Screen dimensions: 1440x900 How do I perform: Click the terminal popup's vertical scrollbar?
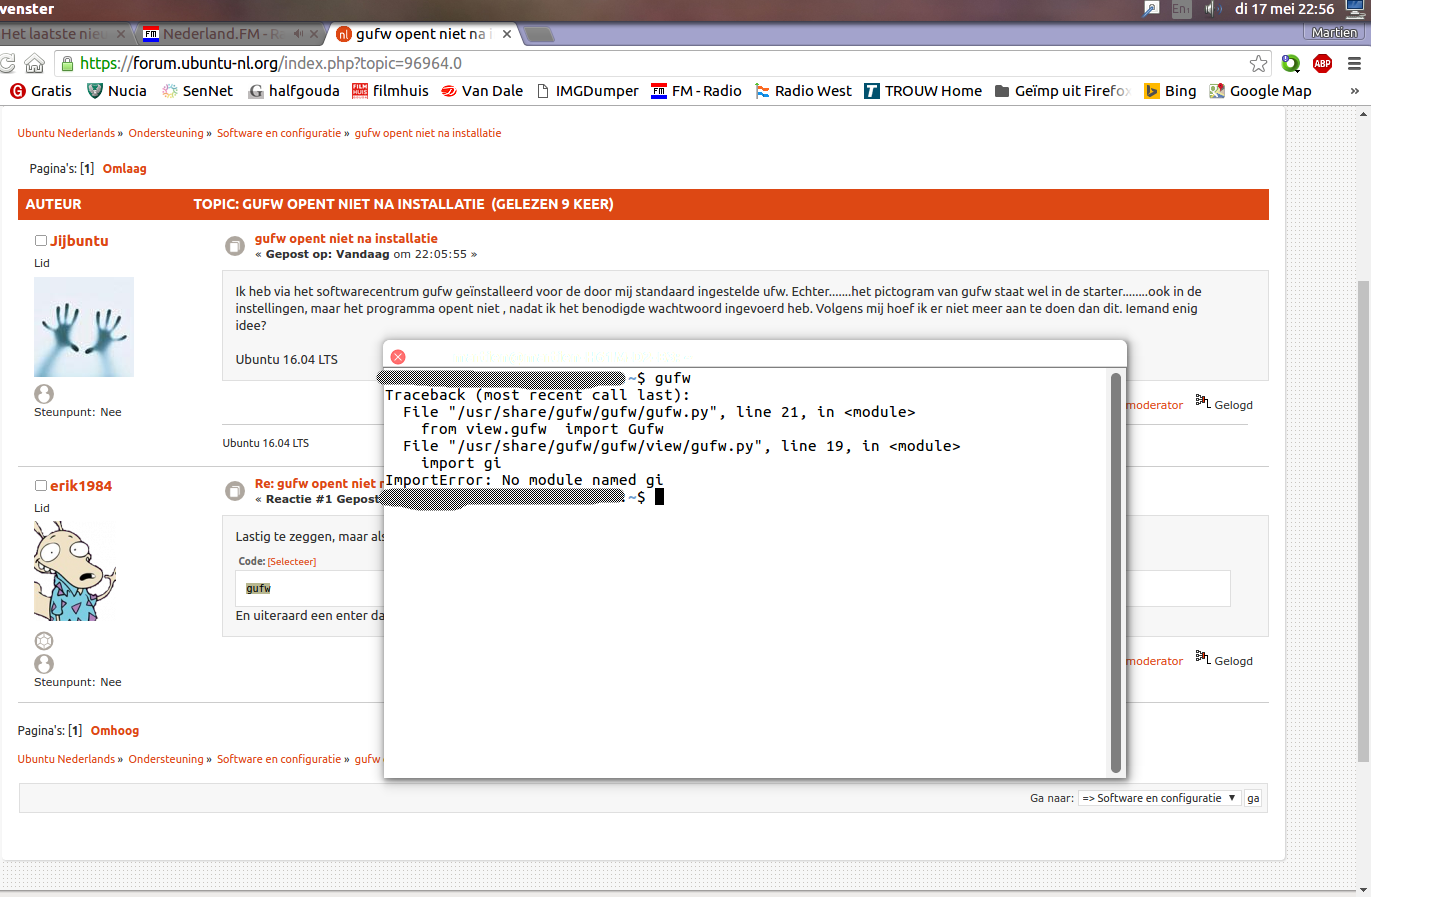(x=1116, y=570)
